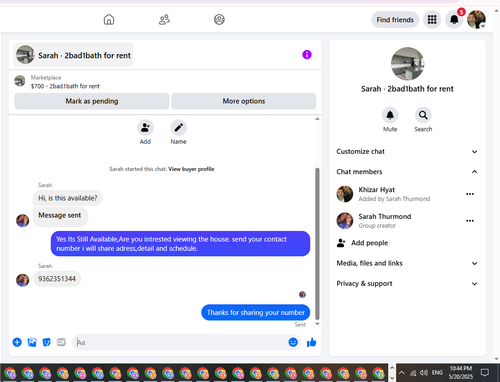Image resolution: width=500 pixels, height=382 pixels.
Task: Open the Windows notification center icon
Action: (x=485, y=372)
